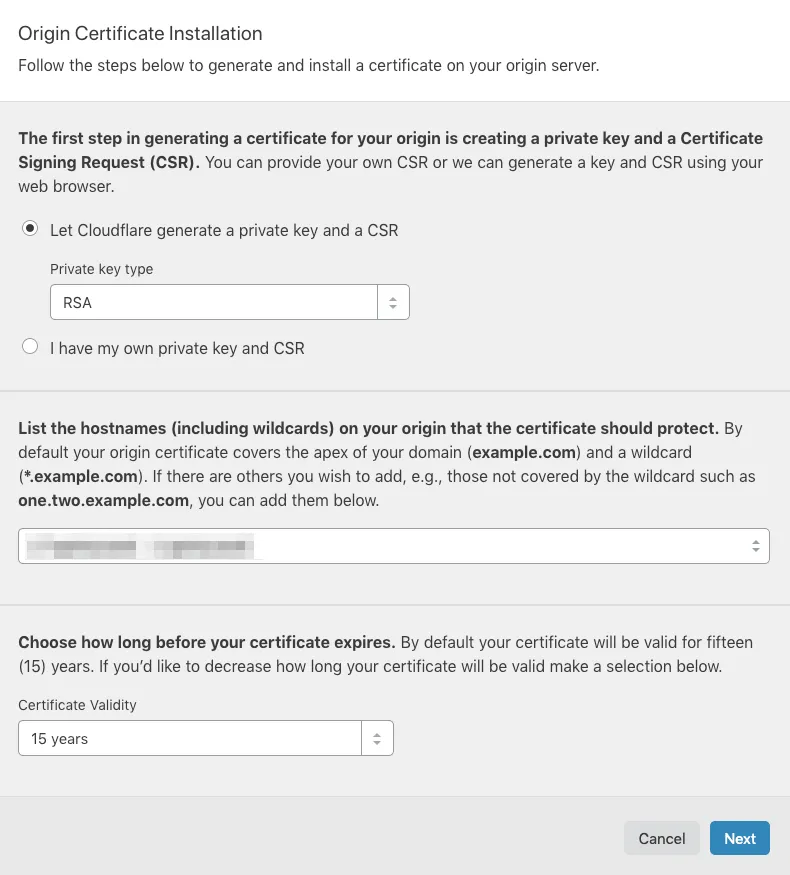Click the Next button
The image size is (790, 875).
tap(740, 838)
